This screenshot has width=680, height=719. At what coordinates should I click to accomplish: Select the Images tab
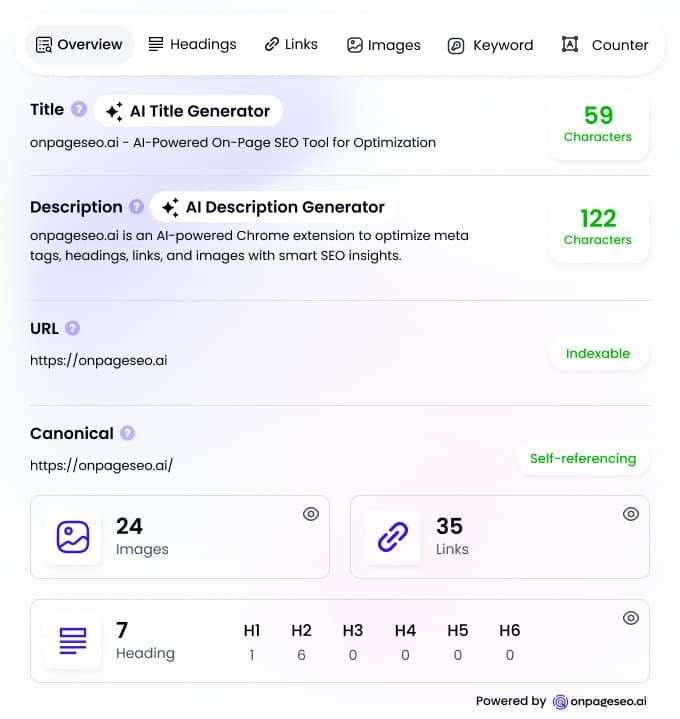384,45
